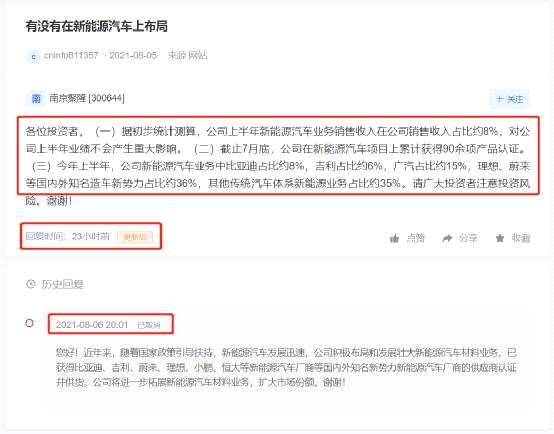Click the 来源 网站 source label
The image size is (554, 434).
point(188,55)
